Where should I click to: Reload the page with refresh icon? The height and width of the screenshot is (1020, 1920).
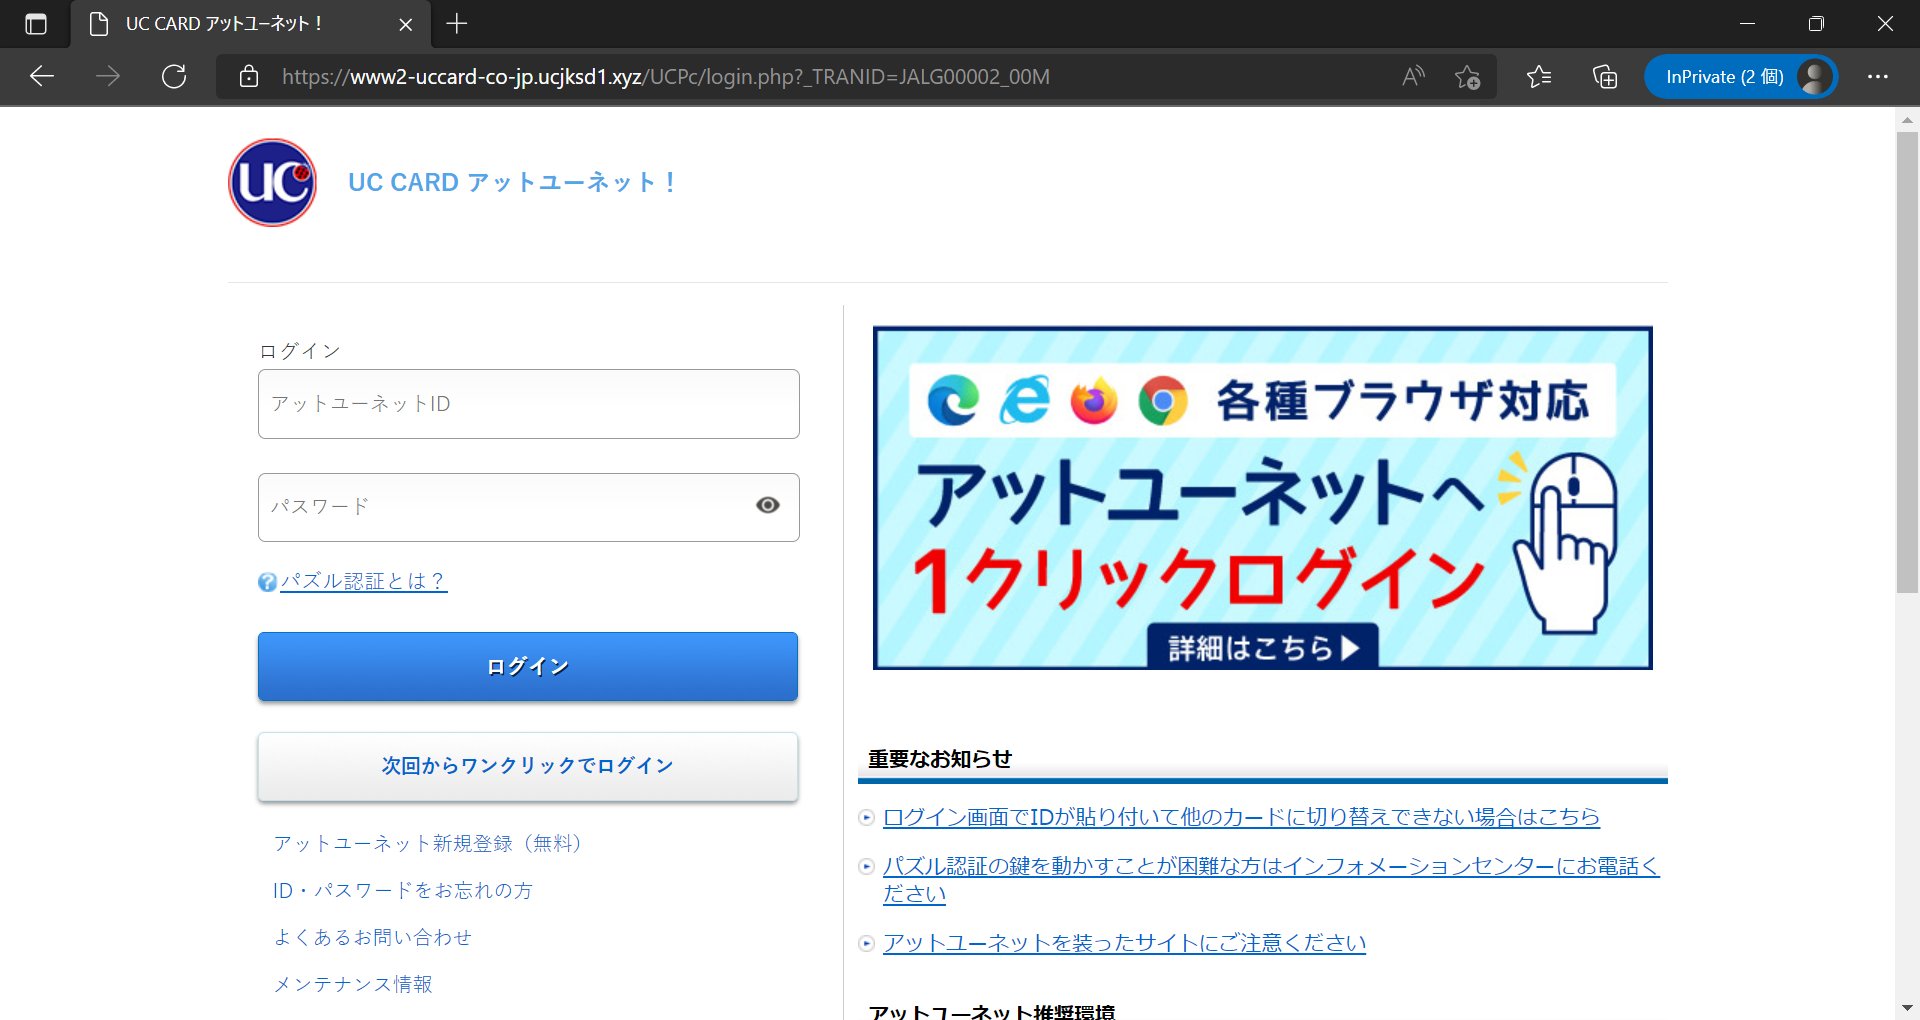pos(174,77)
